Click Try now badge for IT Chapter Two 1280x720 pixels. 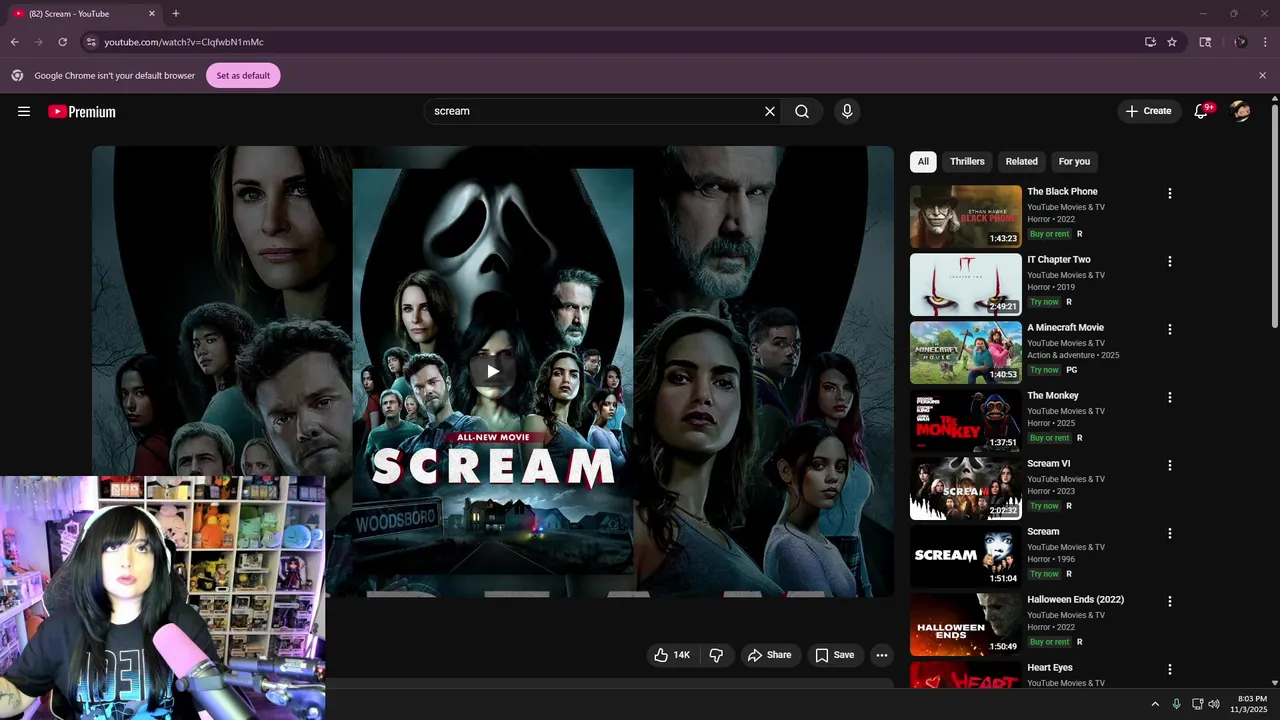point(1044,302)
